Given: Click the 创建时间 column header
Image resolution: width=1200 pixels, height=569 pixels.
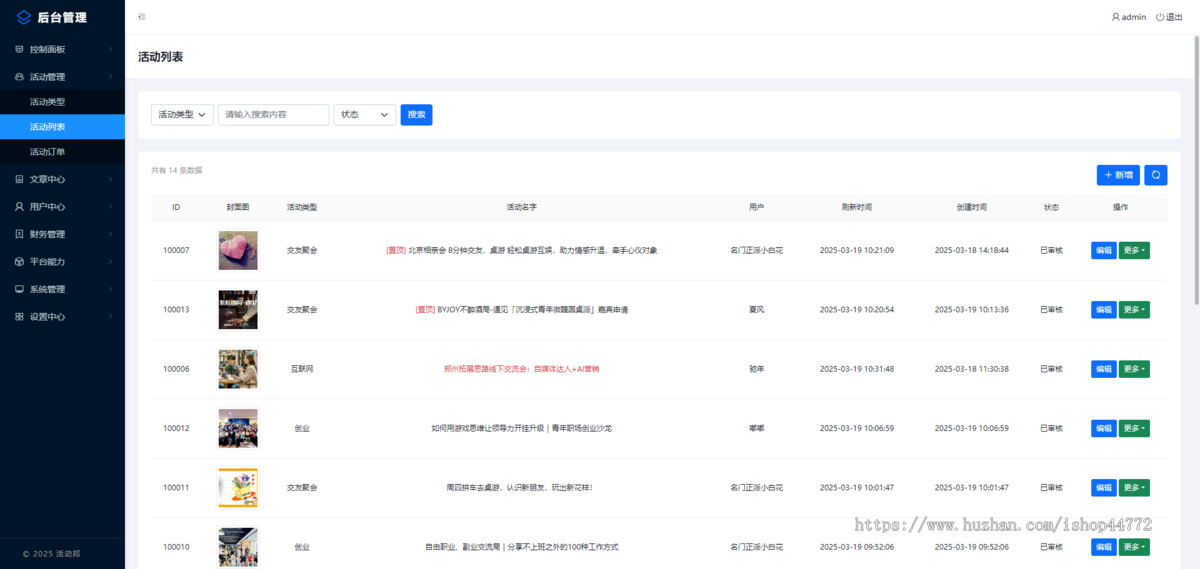Looking at the screenshot, I should 971,207.
